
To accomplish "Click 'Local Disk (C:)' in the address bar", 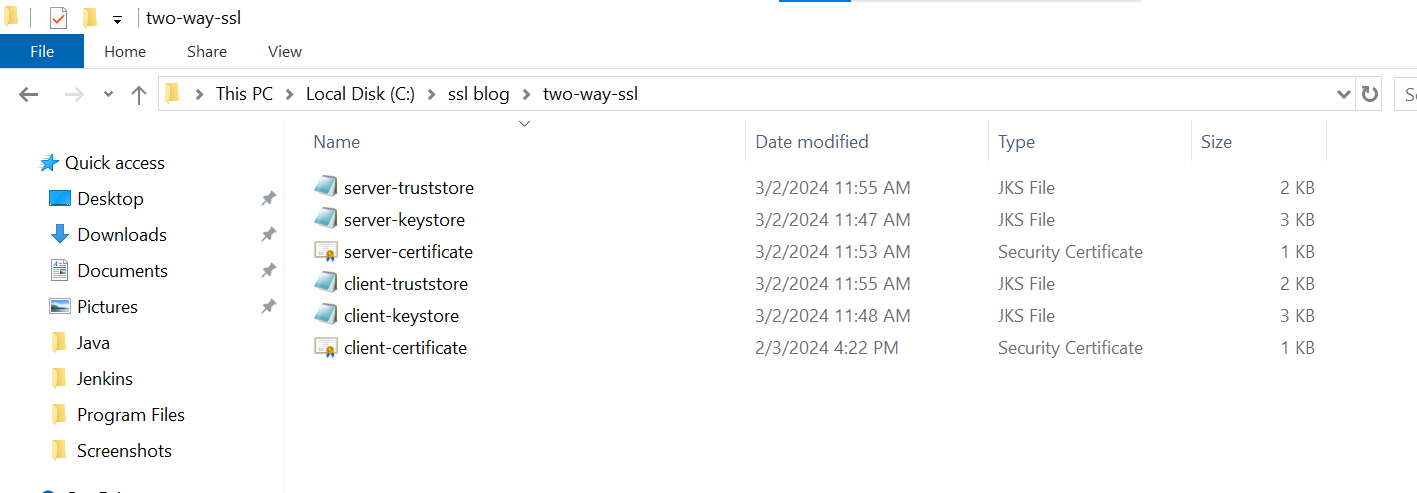I will [x=360, y=94].
